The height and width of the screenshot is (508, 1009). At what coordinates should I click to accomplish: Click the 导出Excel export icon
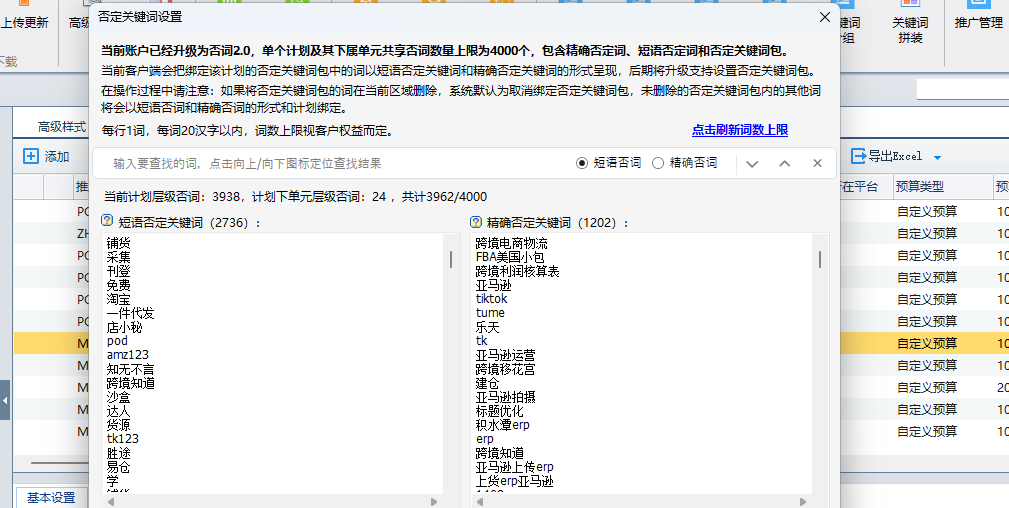[x=858, y=156]
